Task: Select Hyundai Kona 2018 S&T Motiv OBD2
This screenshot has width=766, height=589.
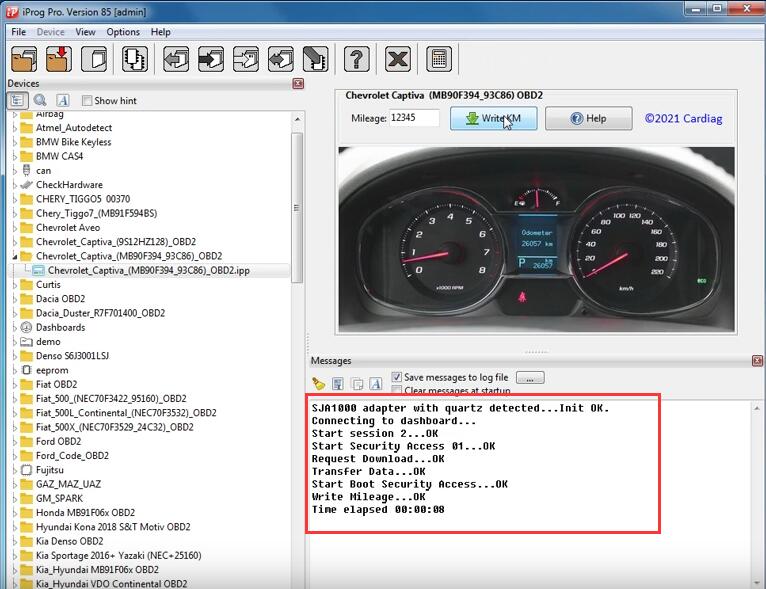Action: coord(113,527)
